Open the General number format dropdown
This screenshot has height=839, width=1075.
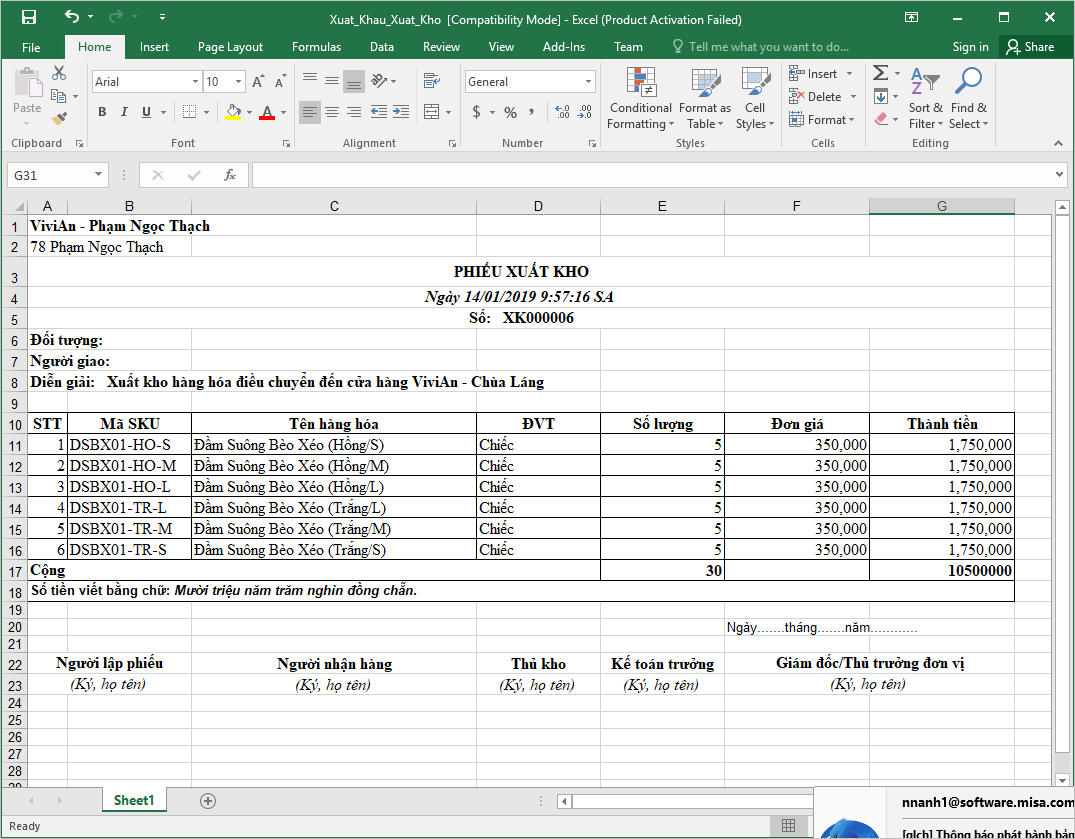point(588,82)
